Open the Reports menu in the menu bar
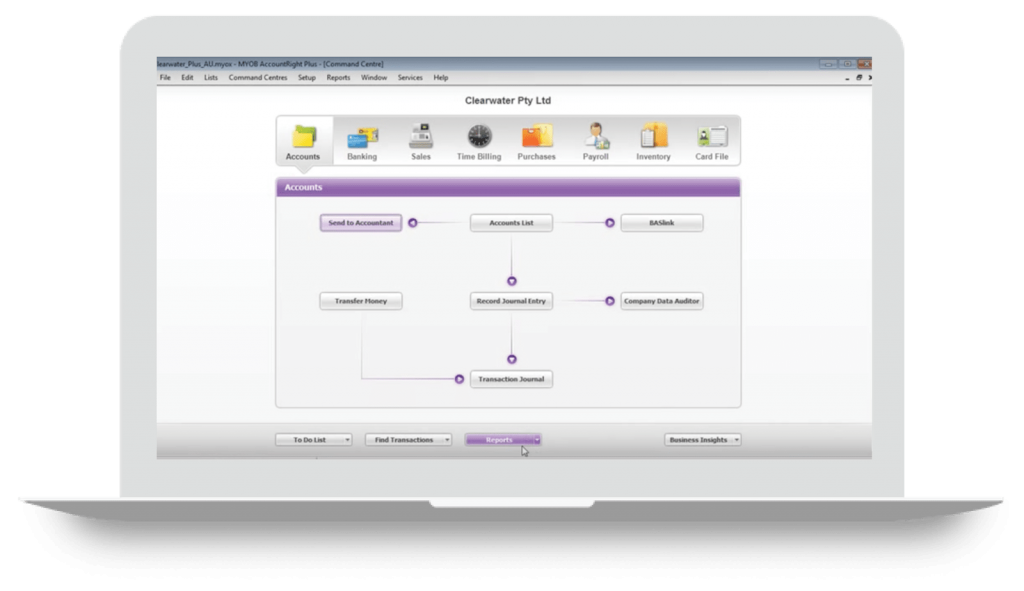This screenshot has height=591, width=1024. (338, 77)
